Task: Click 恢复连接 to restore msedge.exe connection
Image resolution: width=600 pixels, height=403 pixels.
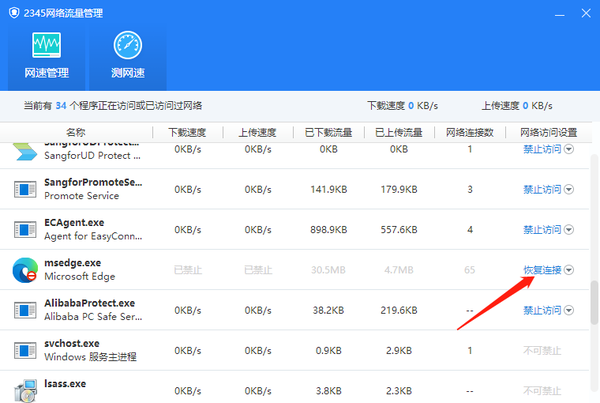Action: (541, 270)
